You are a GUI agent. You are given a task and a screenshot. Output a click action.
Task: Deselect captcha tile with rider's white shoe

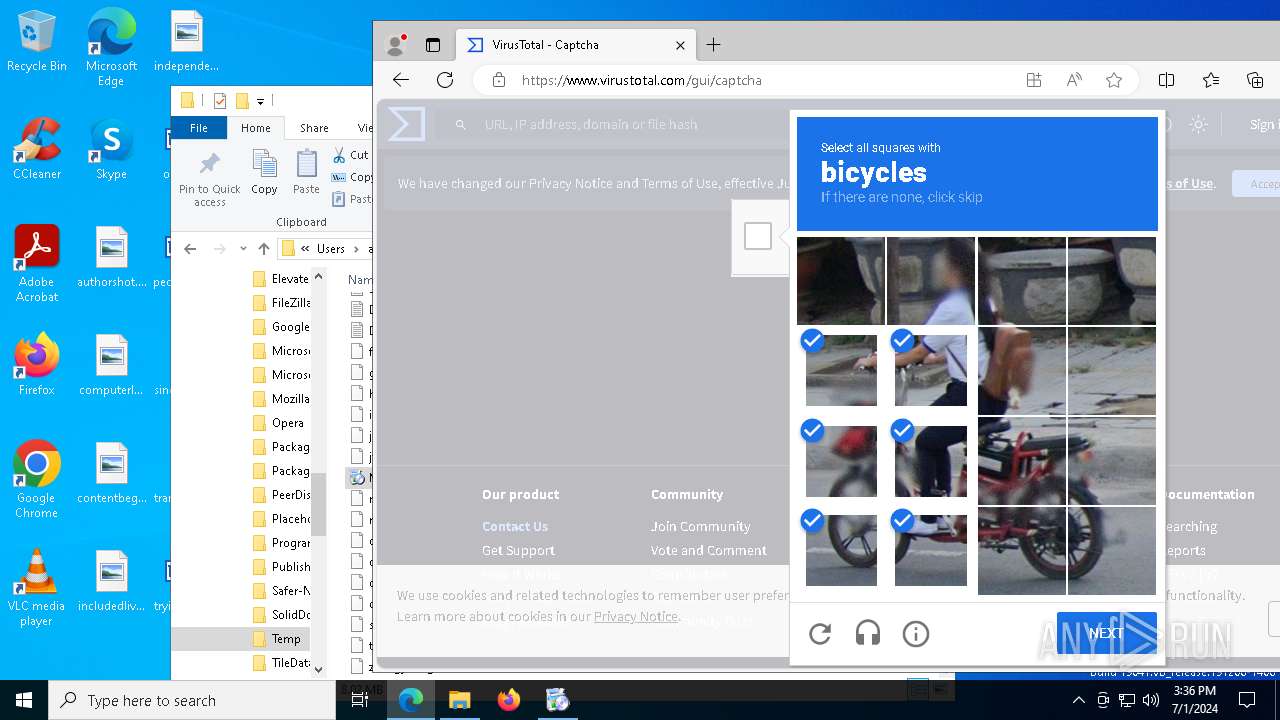[931, 550]
